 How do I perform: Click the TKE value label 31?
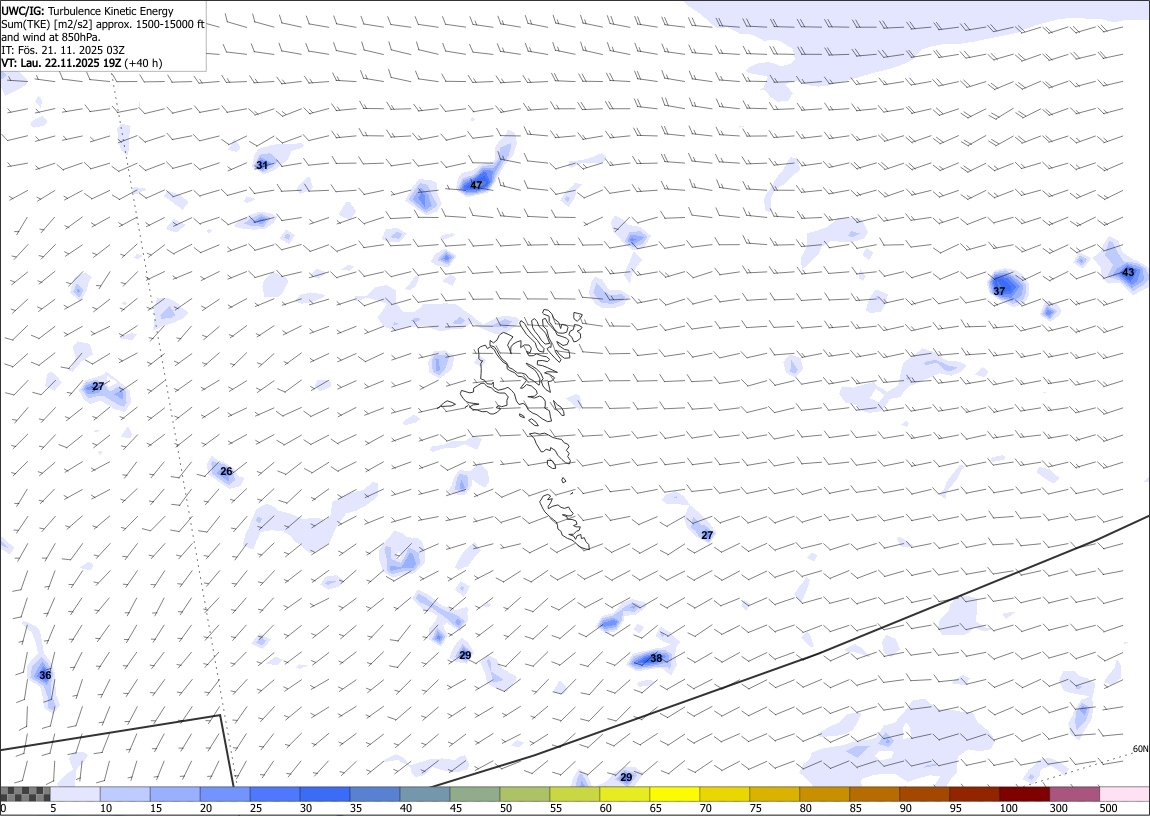point(262,165)
